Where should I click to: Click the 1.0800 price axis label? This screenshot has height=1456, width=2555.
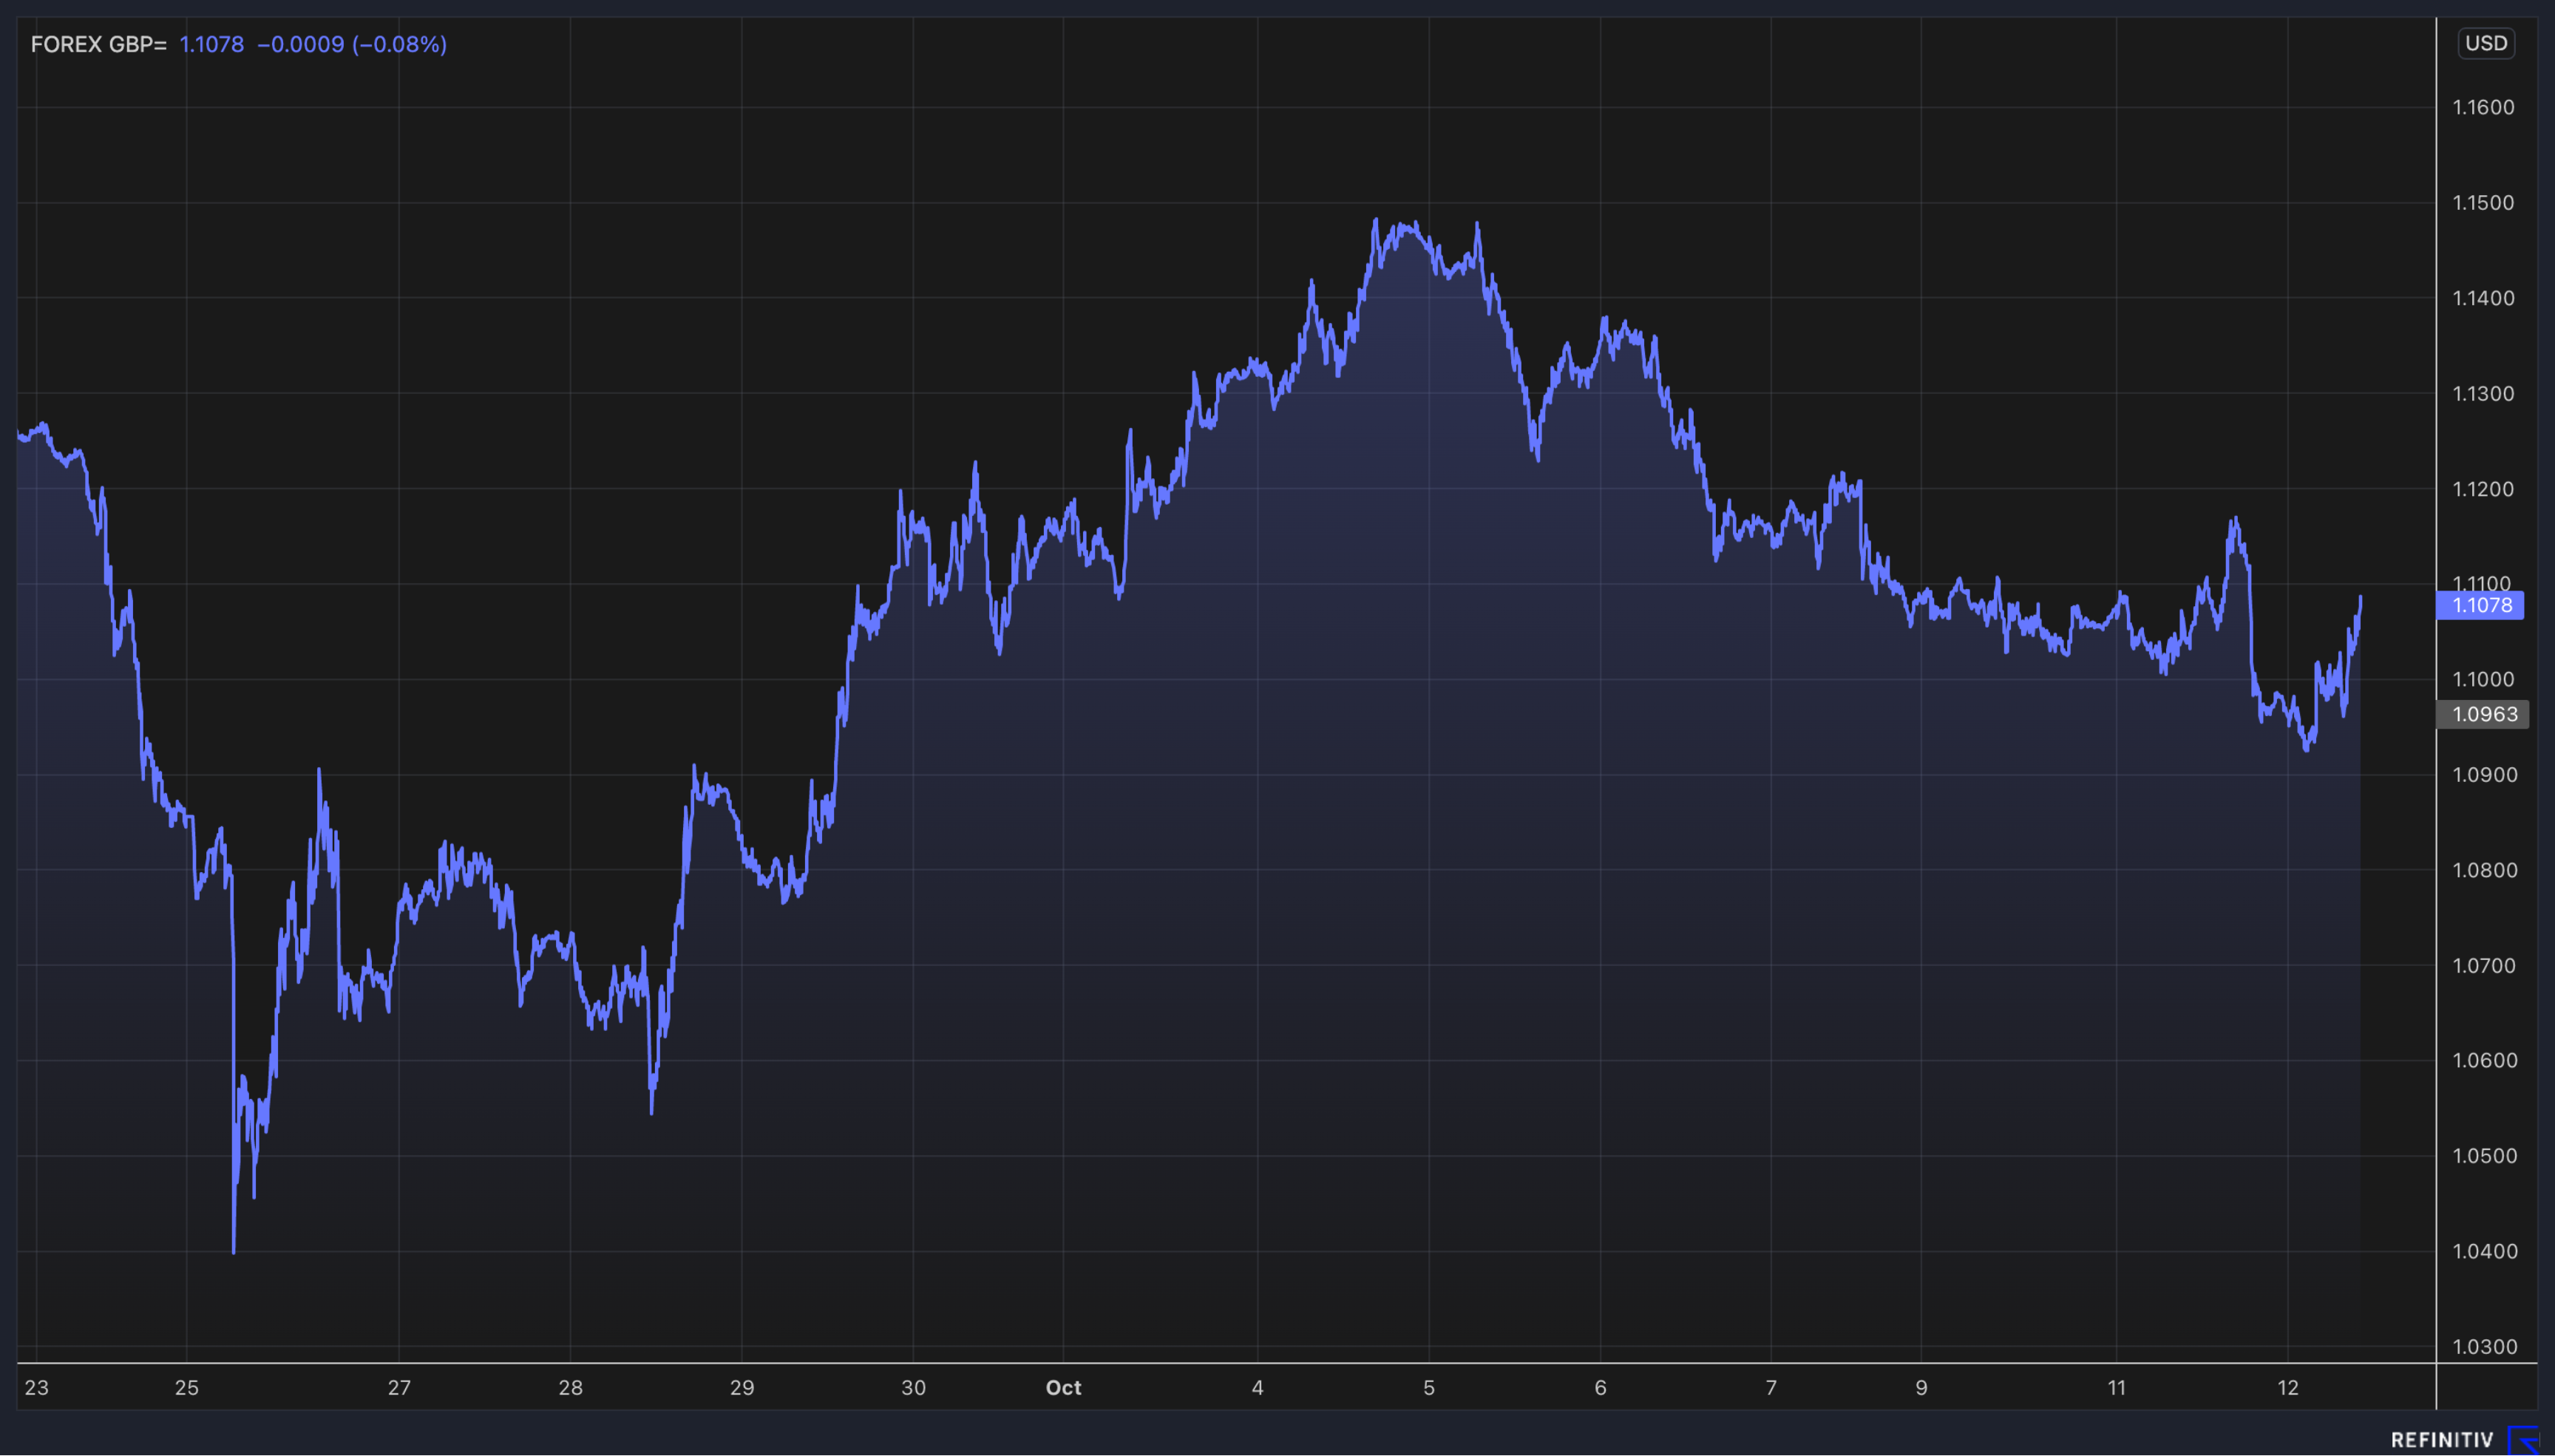(2483, 870)
